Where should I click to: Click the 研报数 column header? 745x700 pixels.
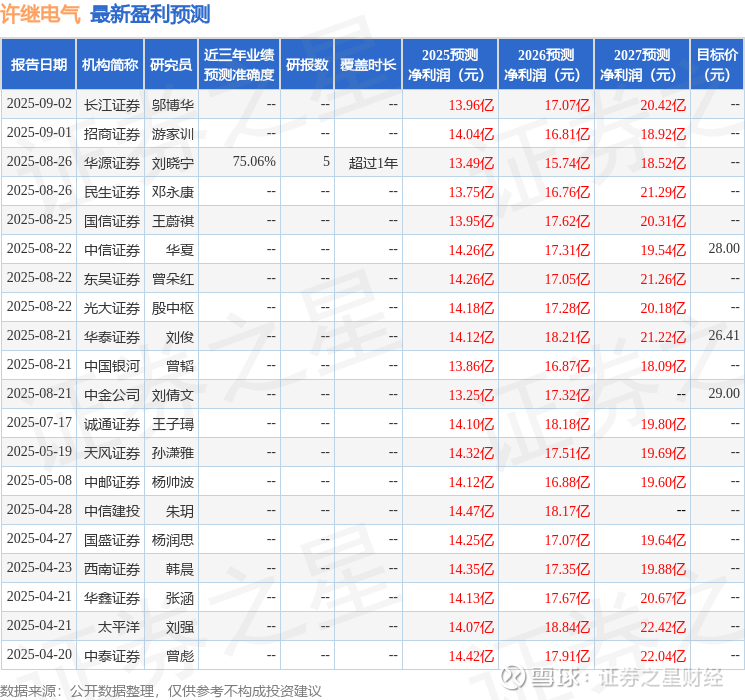point(307,65)
